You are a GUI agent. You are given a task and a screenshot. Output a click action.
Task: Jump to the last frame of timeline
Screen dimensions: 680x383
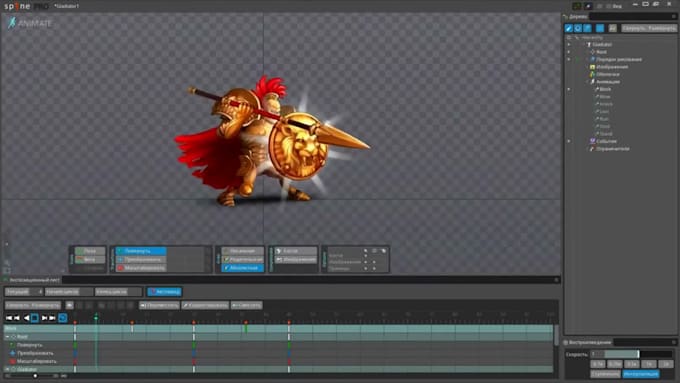tap(52, 318)
